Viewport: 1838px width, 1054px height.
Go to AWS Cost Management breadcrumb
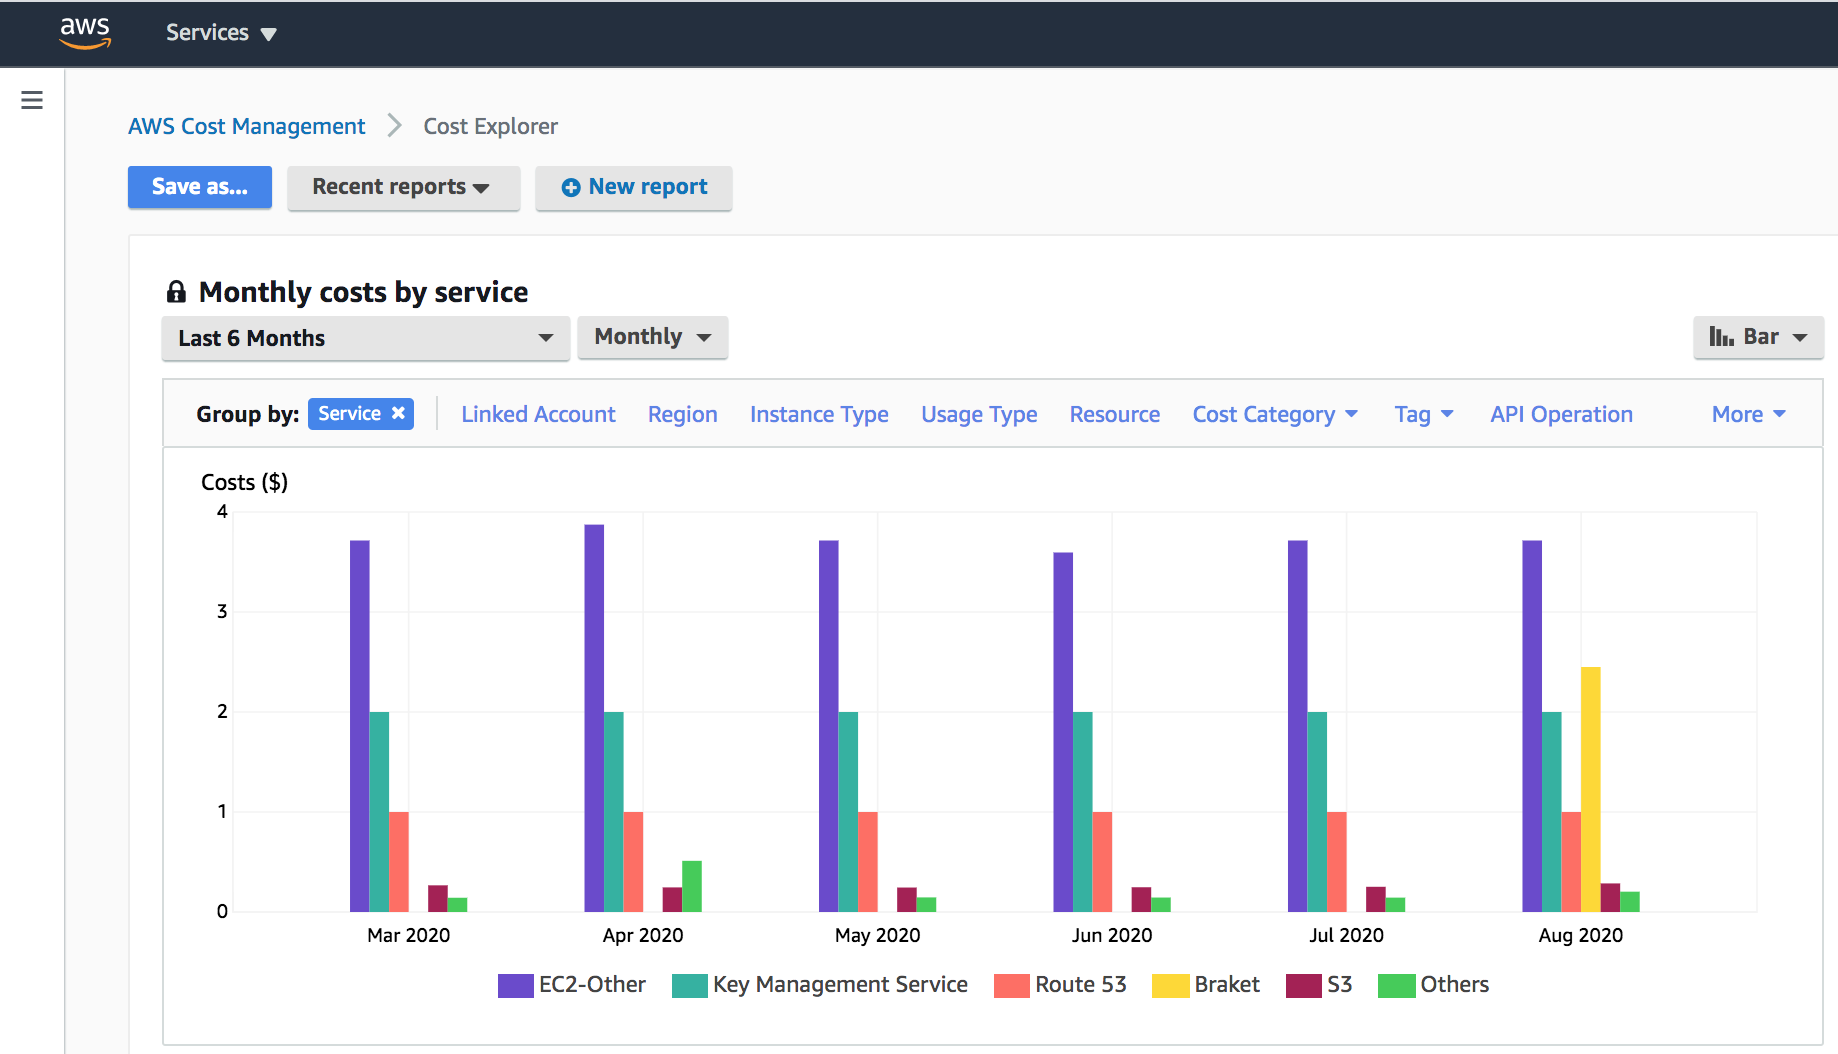click(246, 126)
